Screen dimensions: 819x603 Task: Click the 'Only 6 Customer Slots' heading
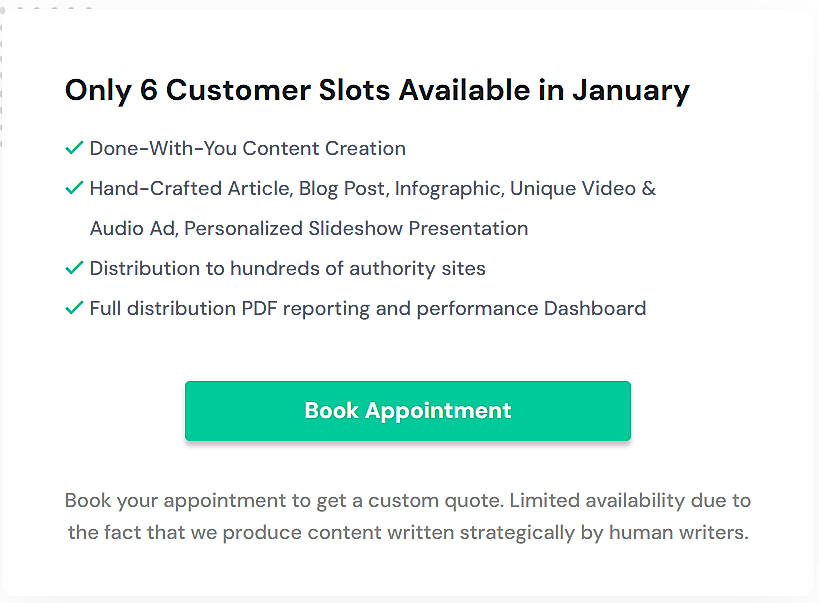tap(377, 90)
